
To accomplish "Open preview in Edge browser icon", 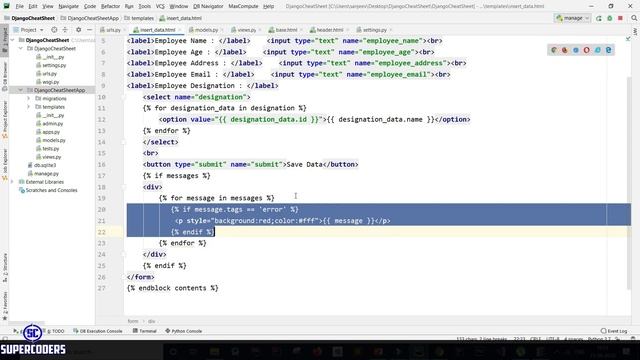I will click(609, 50).
